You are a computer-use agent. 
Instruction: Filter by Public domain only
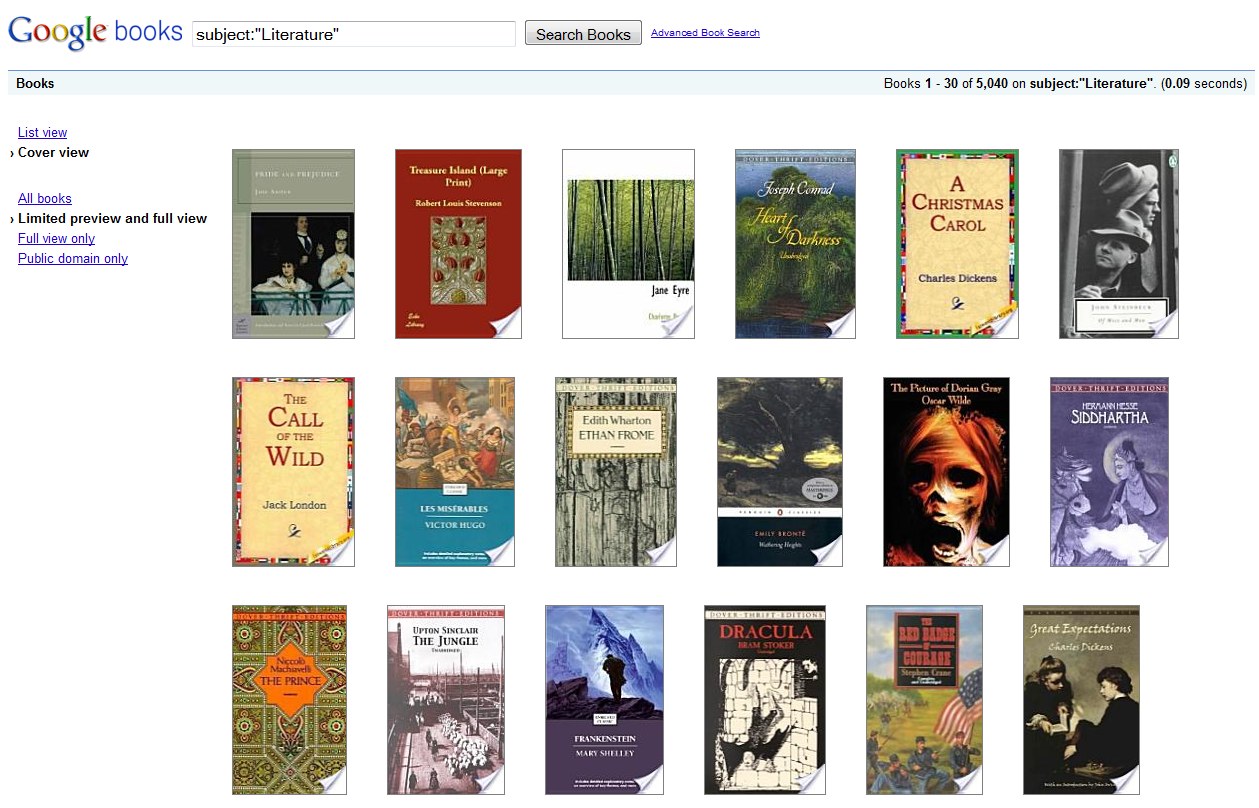[73, 258]
